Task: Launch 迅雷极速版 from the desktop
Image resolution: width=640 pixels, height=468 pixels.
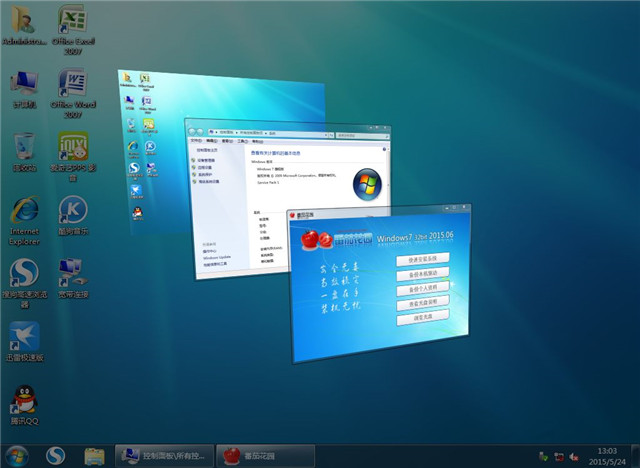Action: (x=23, y=340)
